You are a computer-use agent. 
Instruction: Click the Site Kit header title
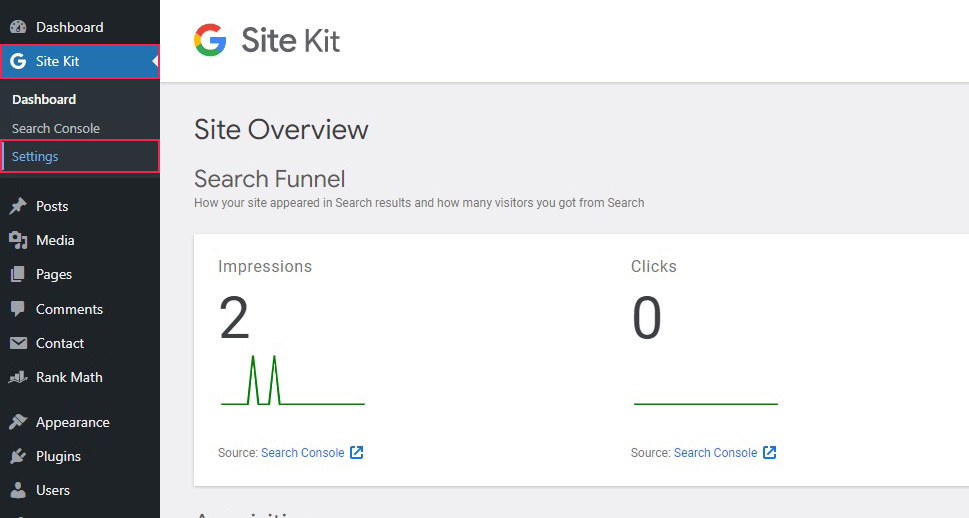[290, 41]
